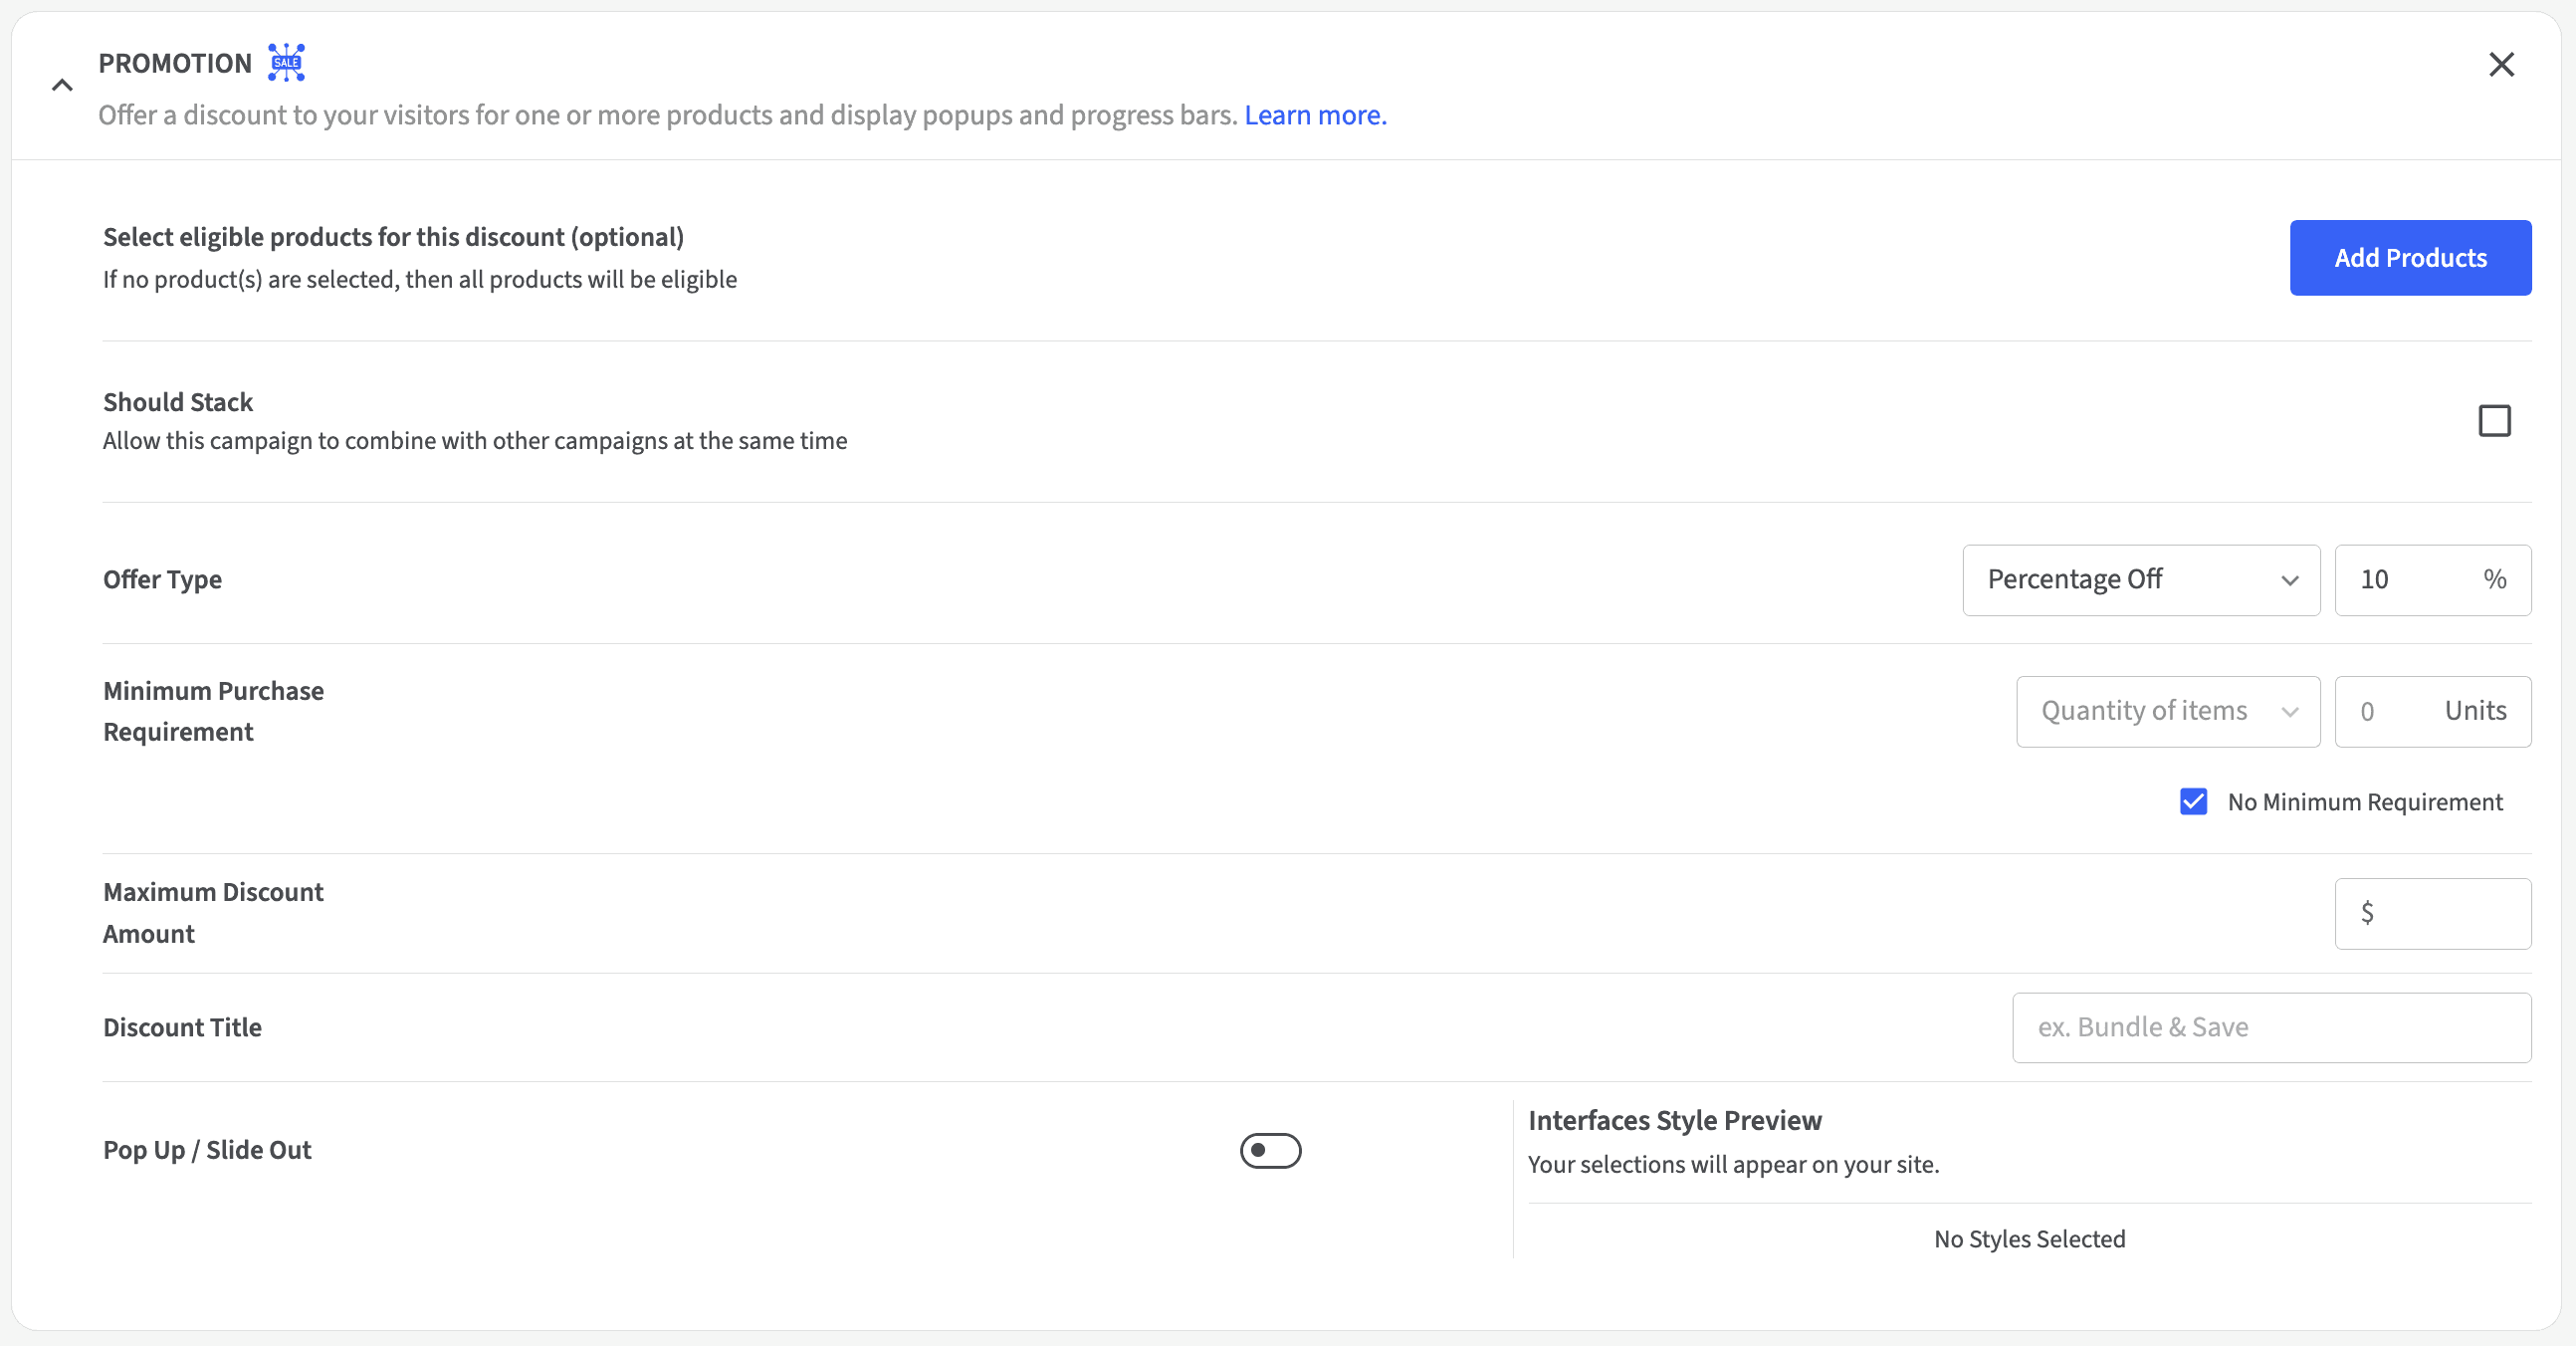This screenshot has width=2576, height=1346.
Task: Click the Quantity of items dropdown arrow
Action: pos(2289,712)
